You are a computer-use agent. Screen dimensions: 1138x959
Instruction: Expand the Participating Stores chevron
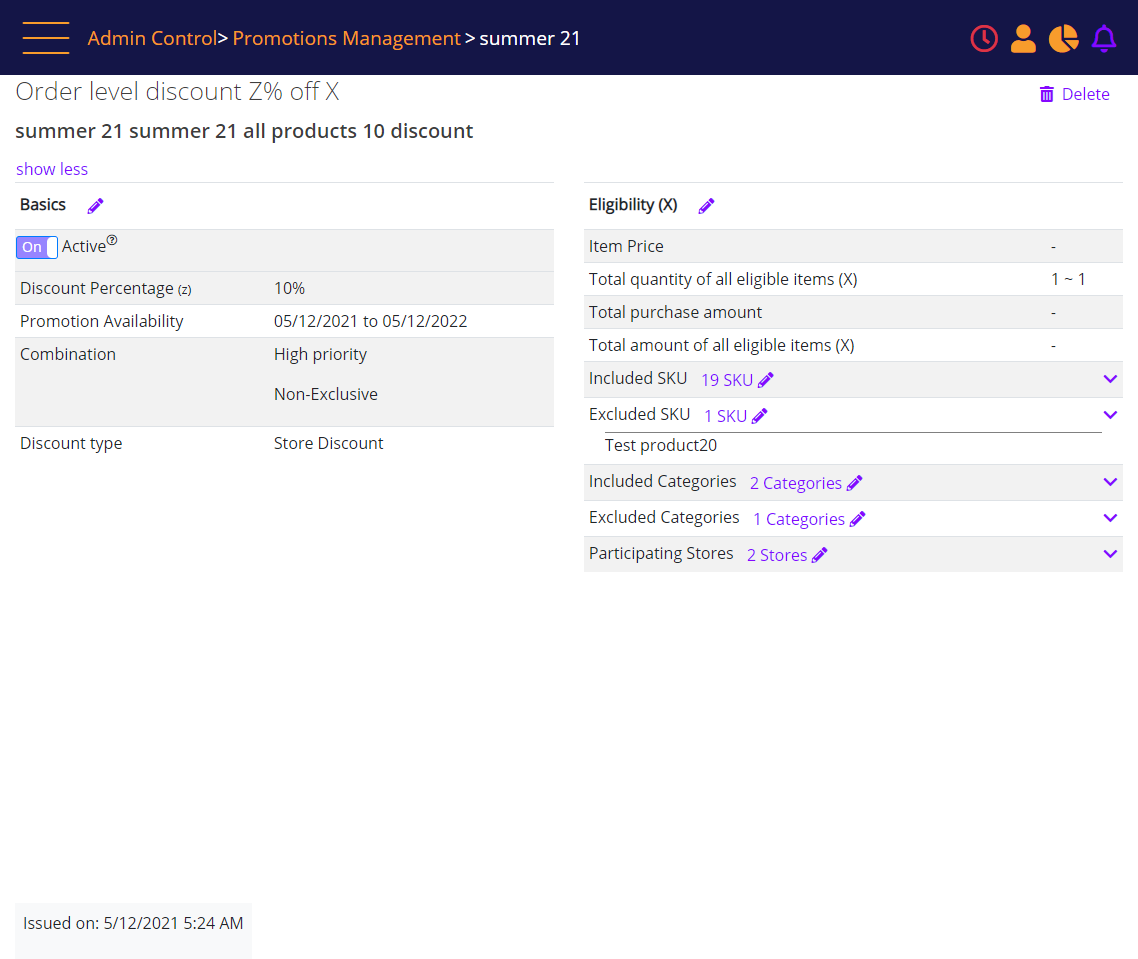(1110, 554)
